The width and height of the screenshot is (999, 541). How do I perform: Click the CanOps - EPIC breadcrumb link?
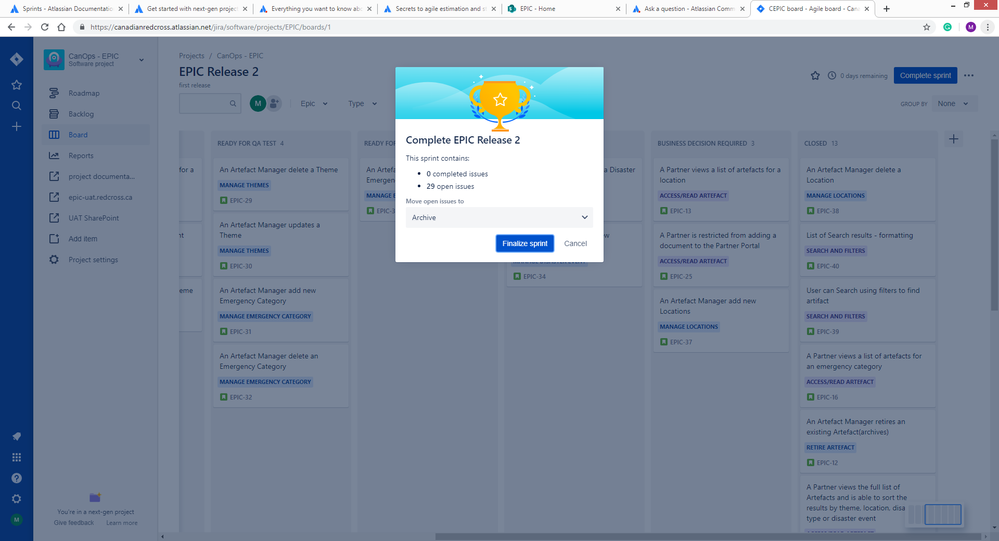coord(240,56)
